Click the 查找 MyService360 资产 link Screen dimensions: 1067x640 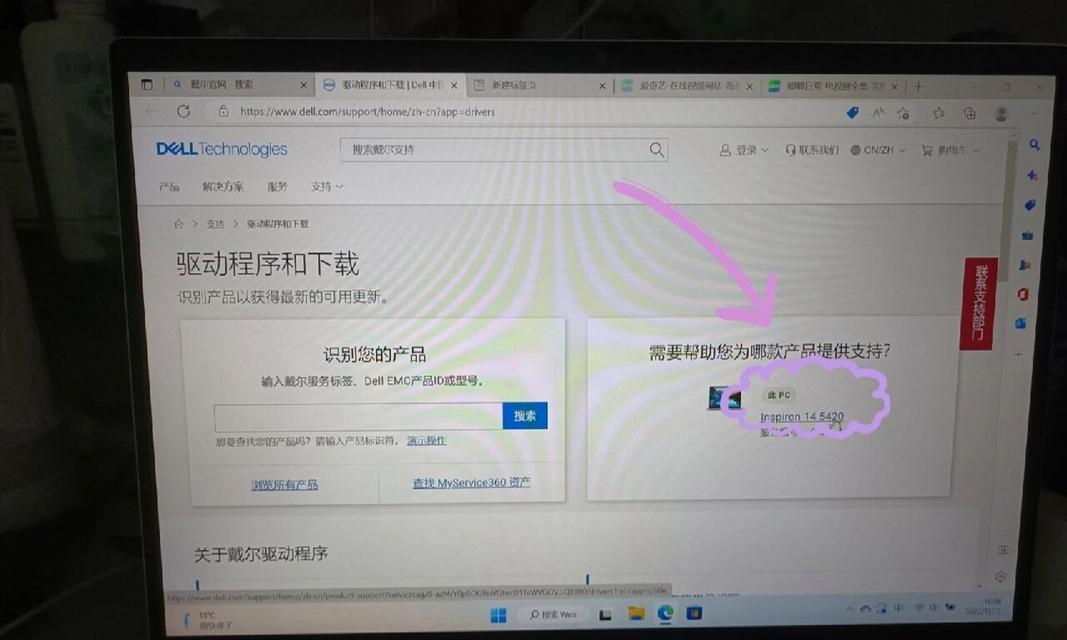coord(471,483)
